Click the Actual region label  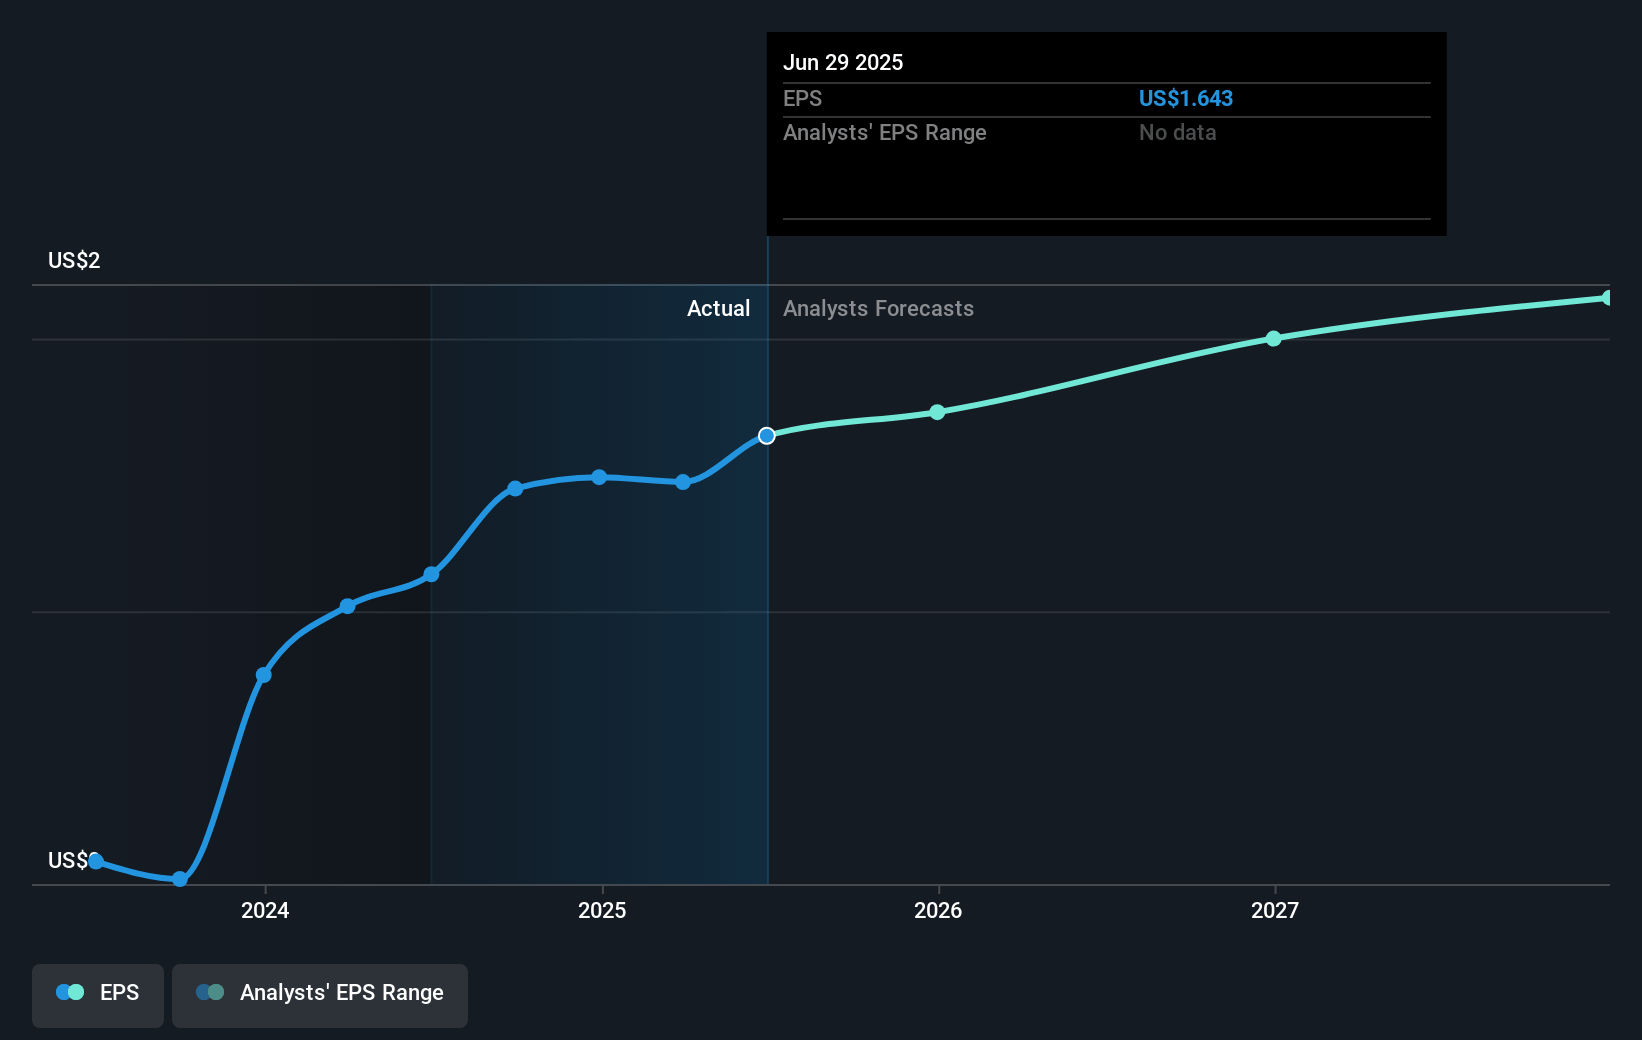718,309
